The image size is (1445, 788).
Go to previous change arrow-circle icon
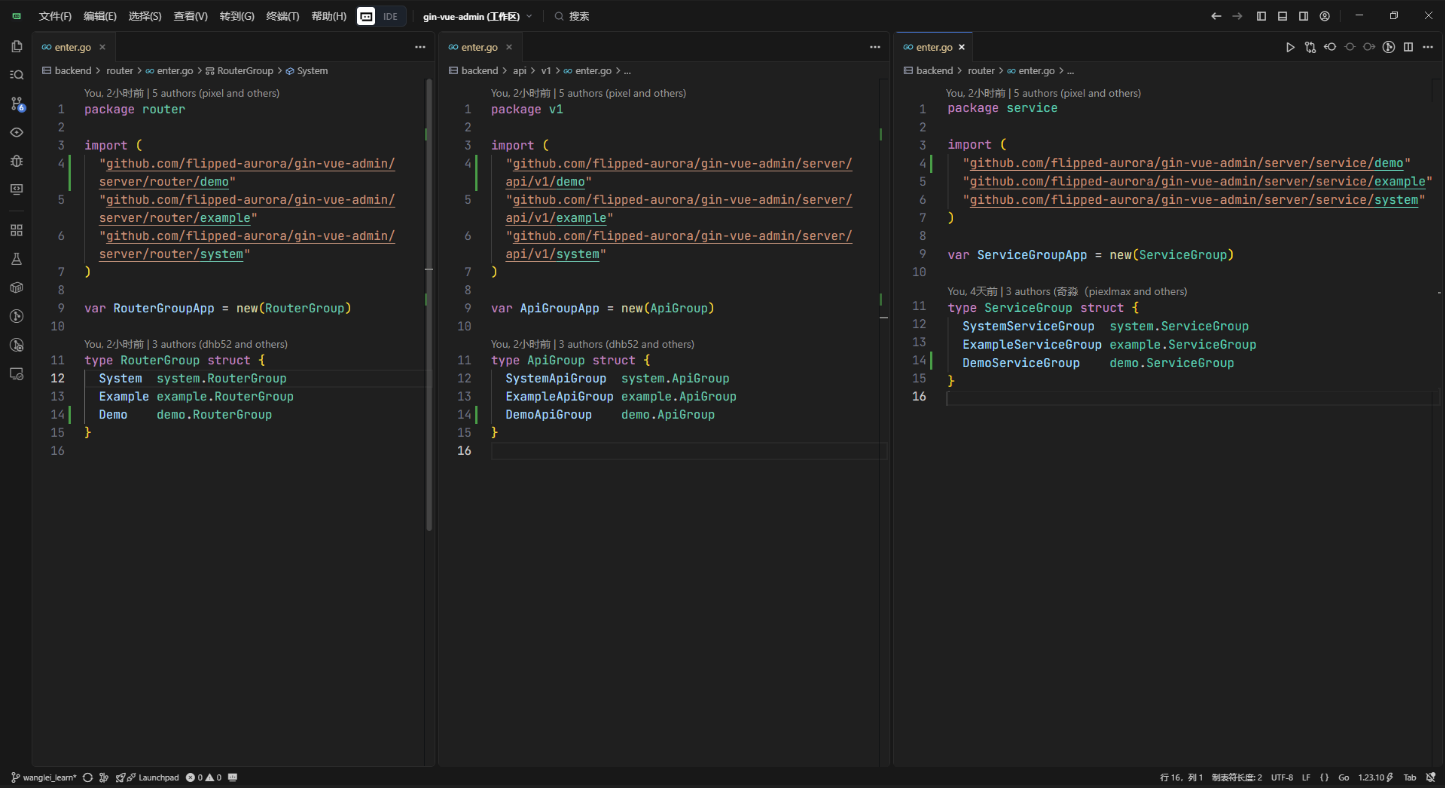(1330, 47)
